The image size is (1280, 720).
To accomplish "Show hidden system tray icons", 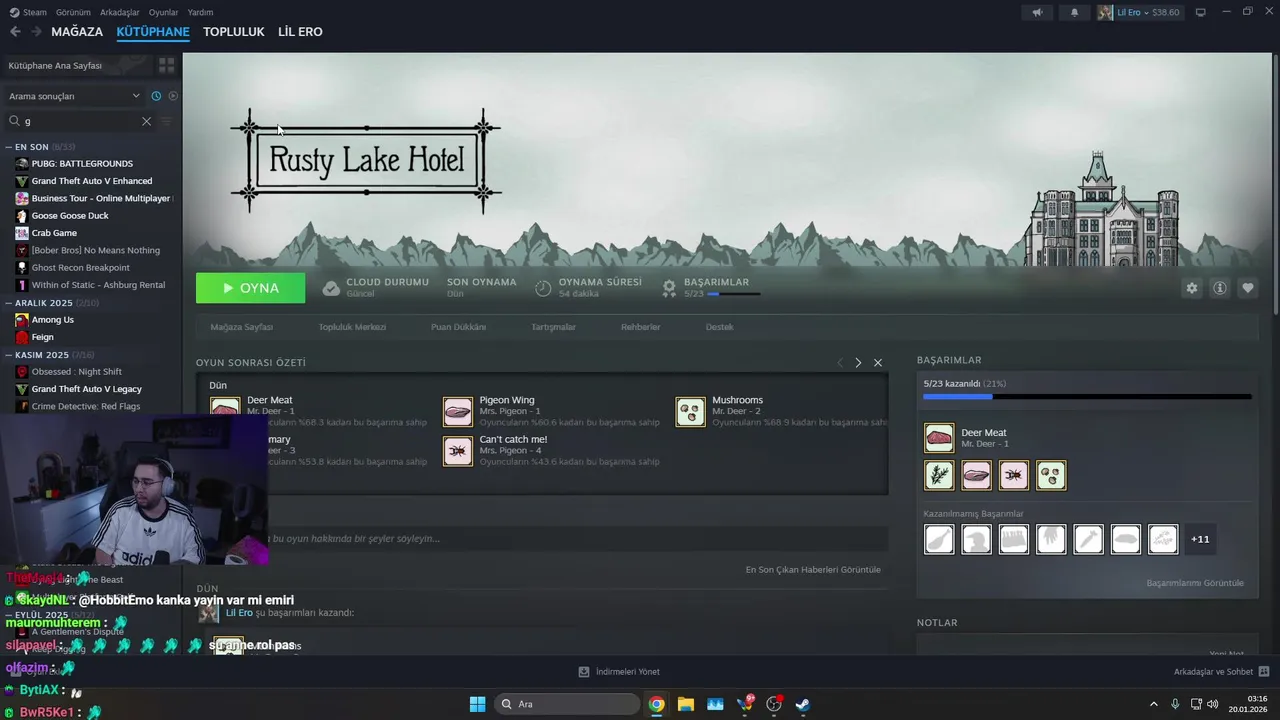I will click(x=1153, y=704).
